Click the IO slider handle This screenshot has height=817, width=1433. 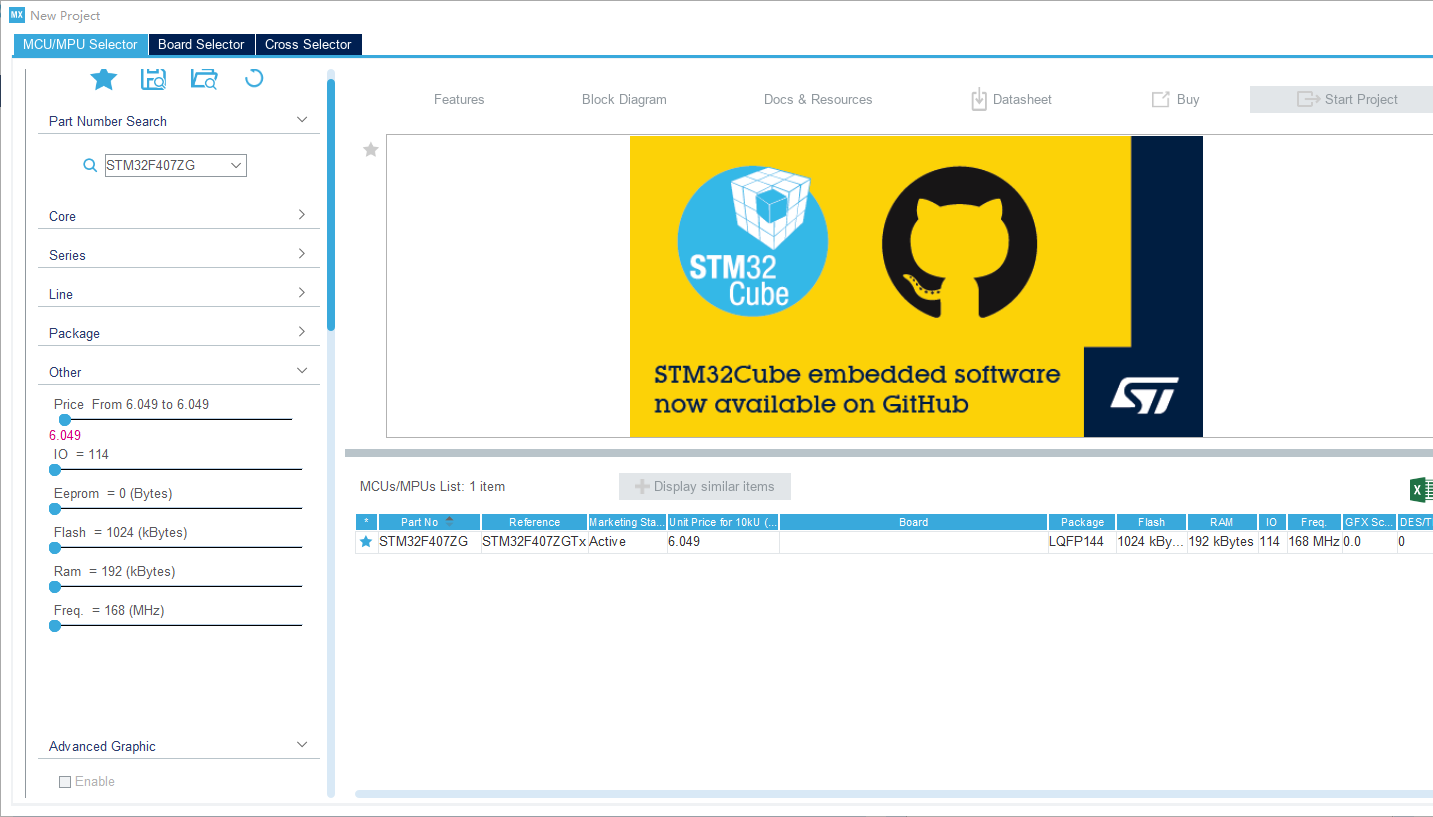(x=55, y=469)
